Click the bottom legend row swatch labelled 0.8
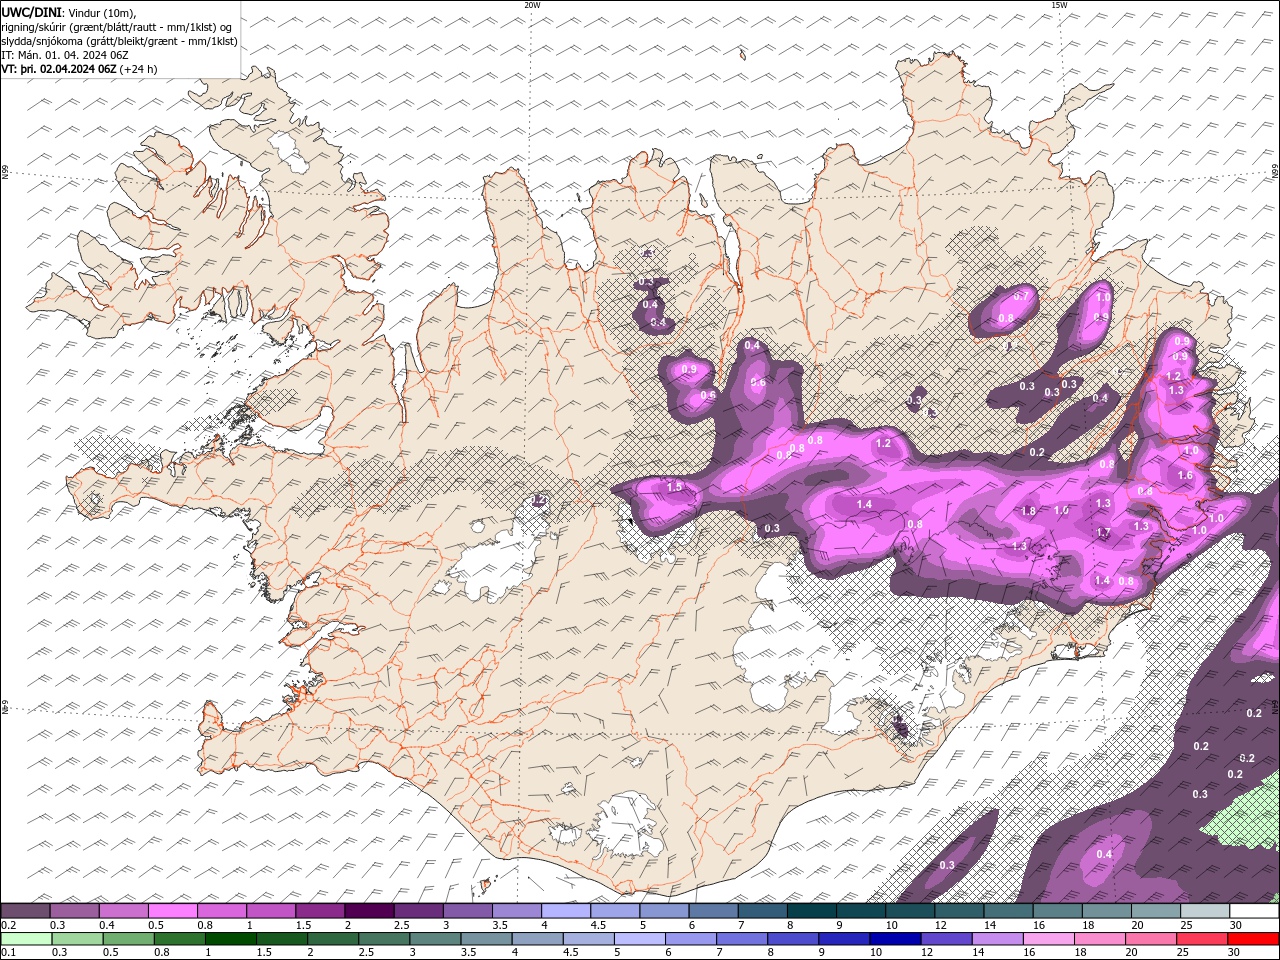 (178, 939)
